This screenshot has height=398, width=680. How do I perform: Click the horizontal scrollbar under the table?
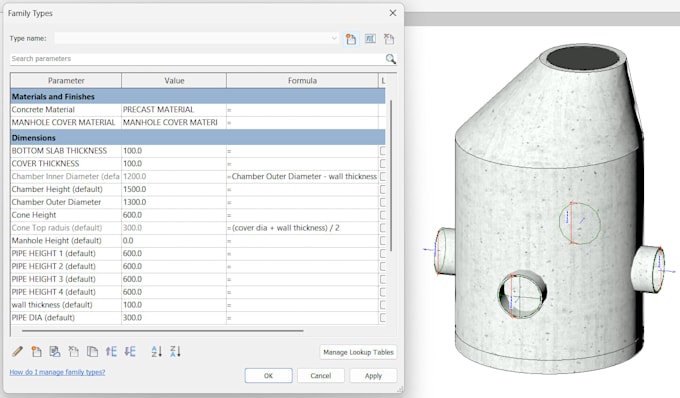coord(163,331)
